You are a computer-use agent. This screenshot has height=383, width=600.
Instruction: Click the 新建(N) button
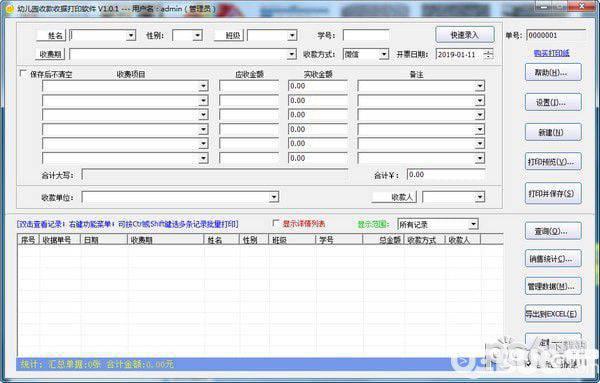pos(553,132)
